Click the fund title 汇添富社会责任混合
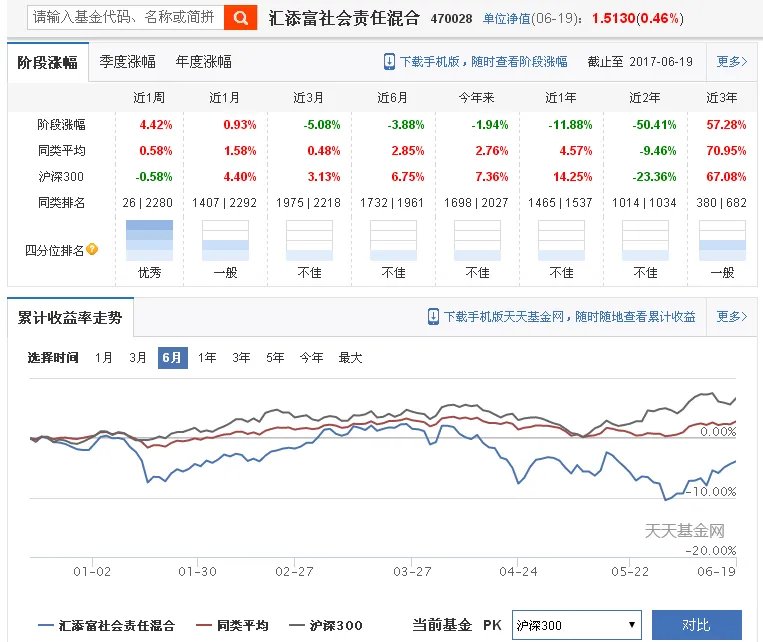The width and height of the screenshot is (763, 642). pos(344,18)
